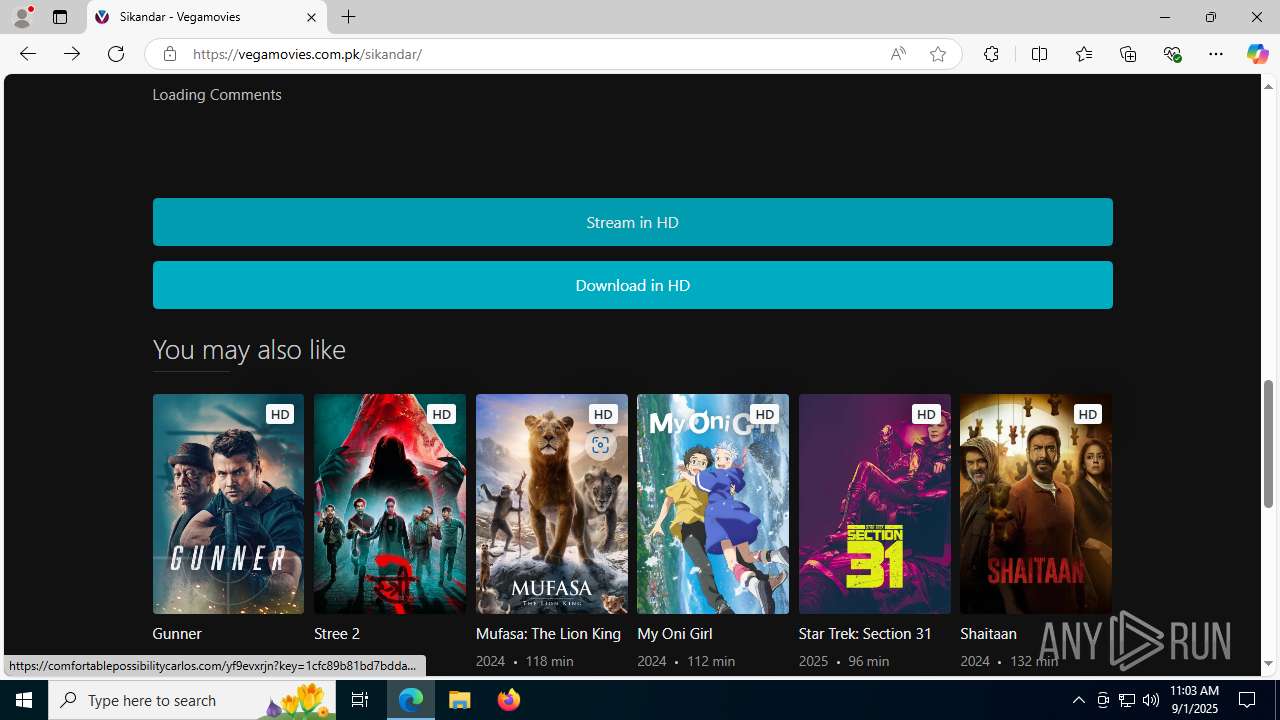Click the My Oni Girl title link
The image size is (1280, 720).
(x=675, y=633)
